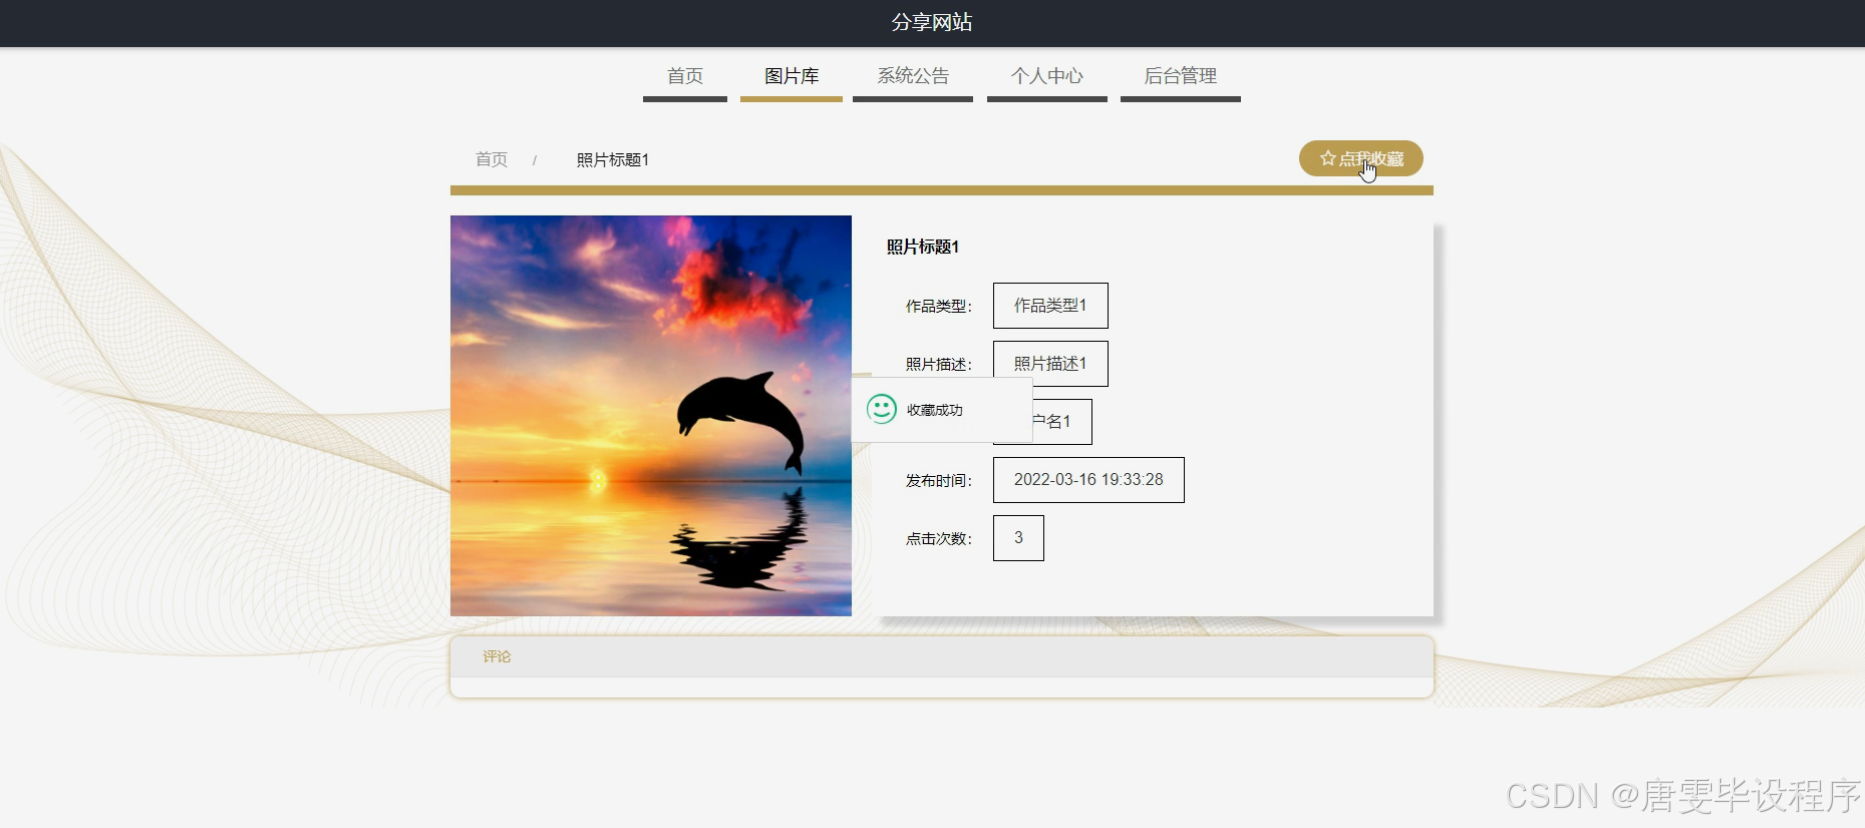Screen dimensions: 1865x828
Task: Click the 照片标题1 breadcrumb text
Action: tap(613, 160)
